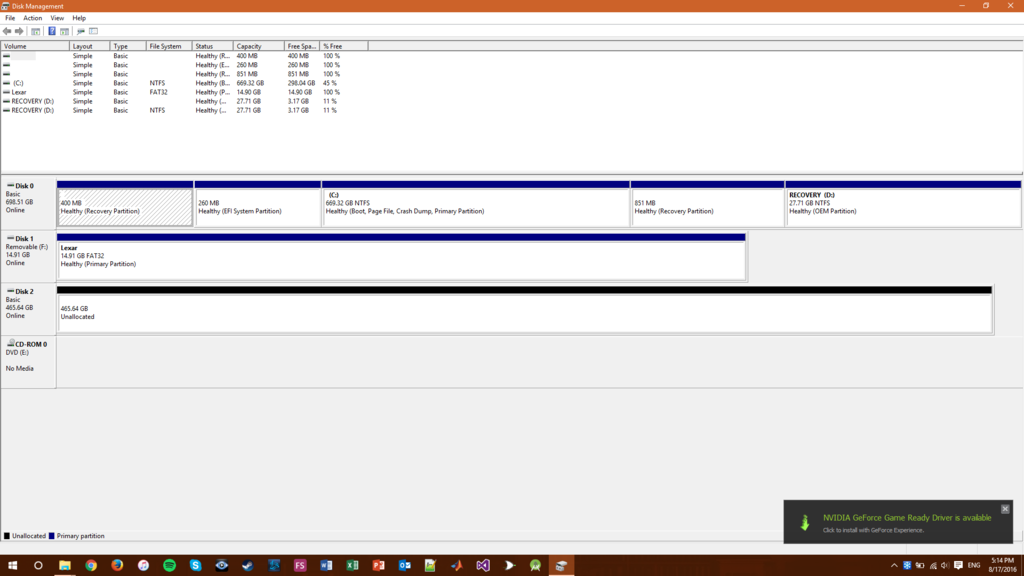The image size is (1024, 576).
Task: Launch PowerPoint from the taskbar
Action: coord(378,565)
